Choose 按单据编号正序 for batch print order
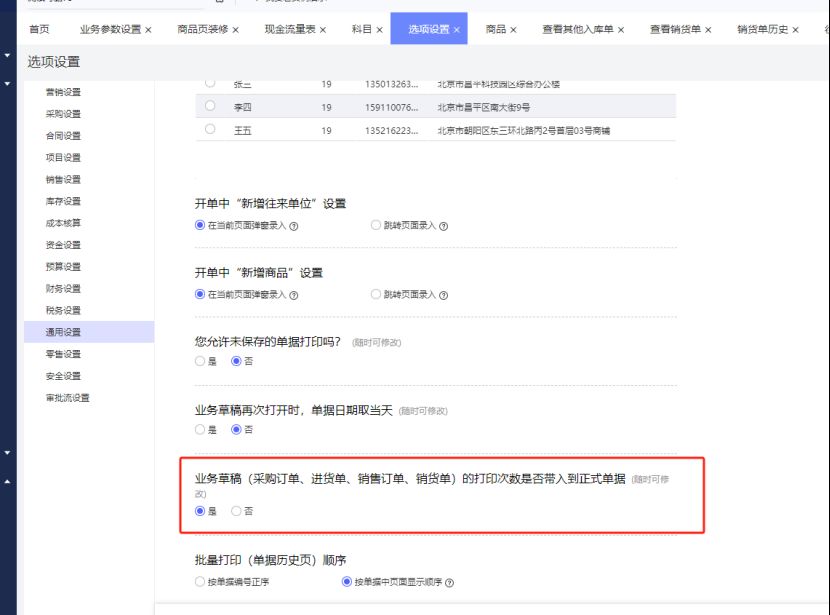The height and width of the screenshot is (615, 830). 200,581
